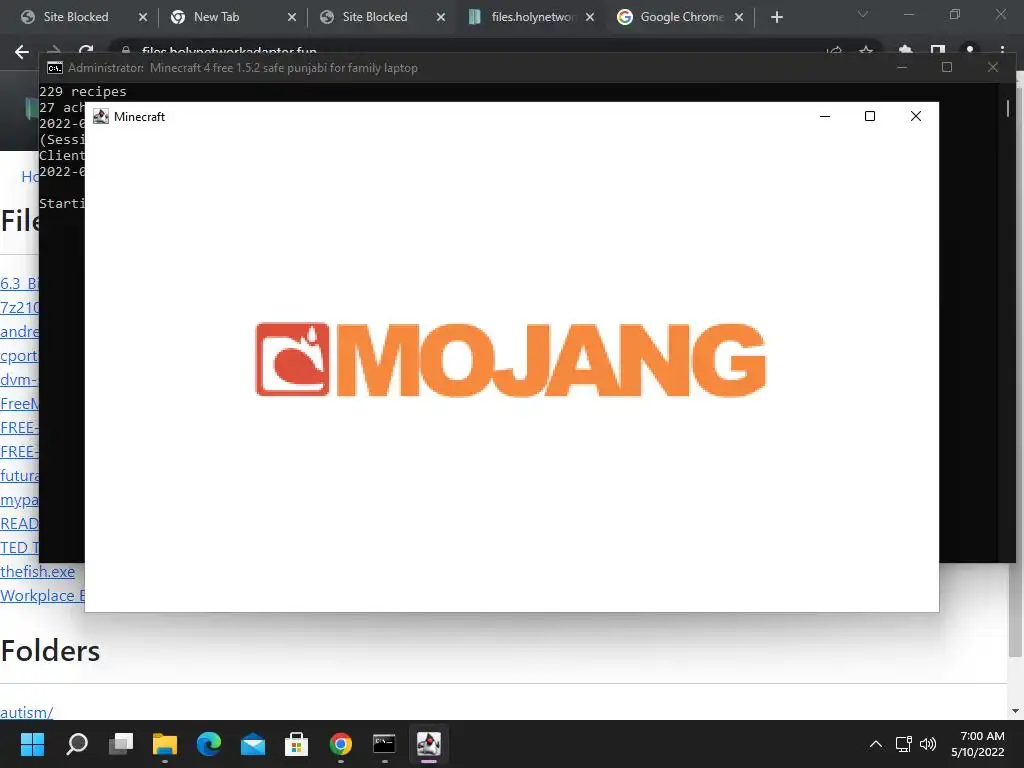Select the Minecraft taskbar icon

coord(428,743)
